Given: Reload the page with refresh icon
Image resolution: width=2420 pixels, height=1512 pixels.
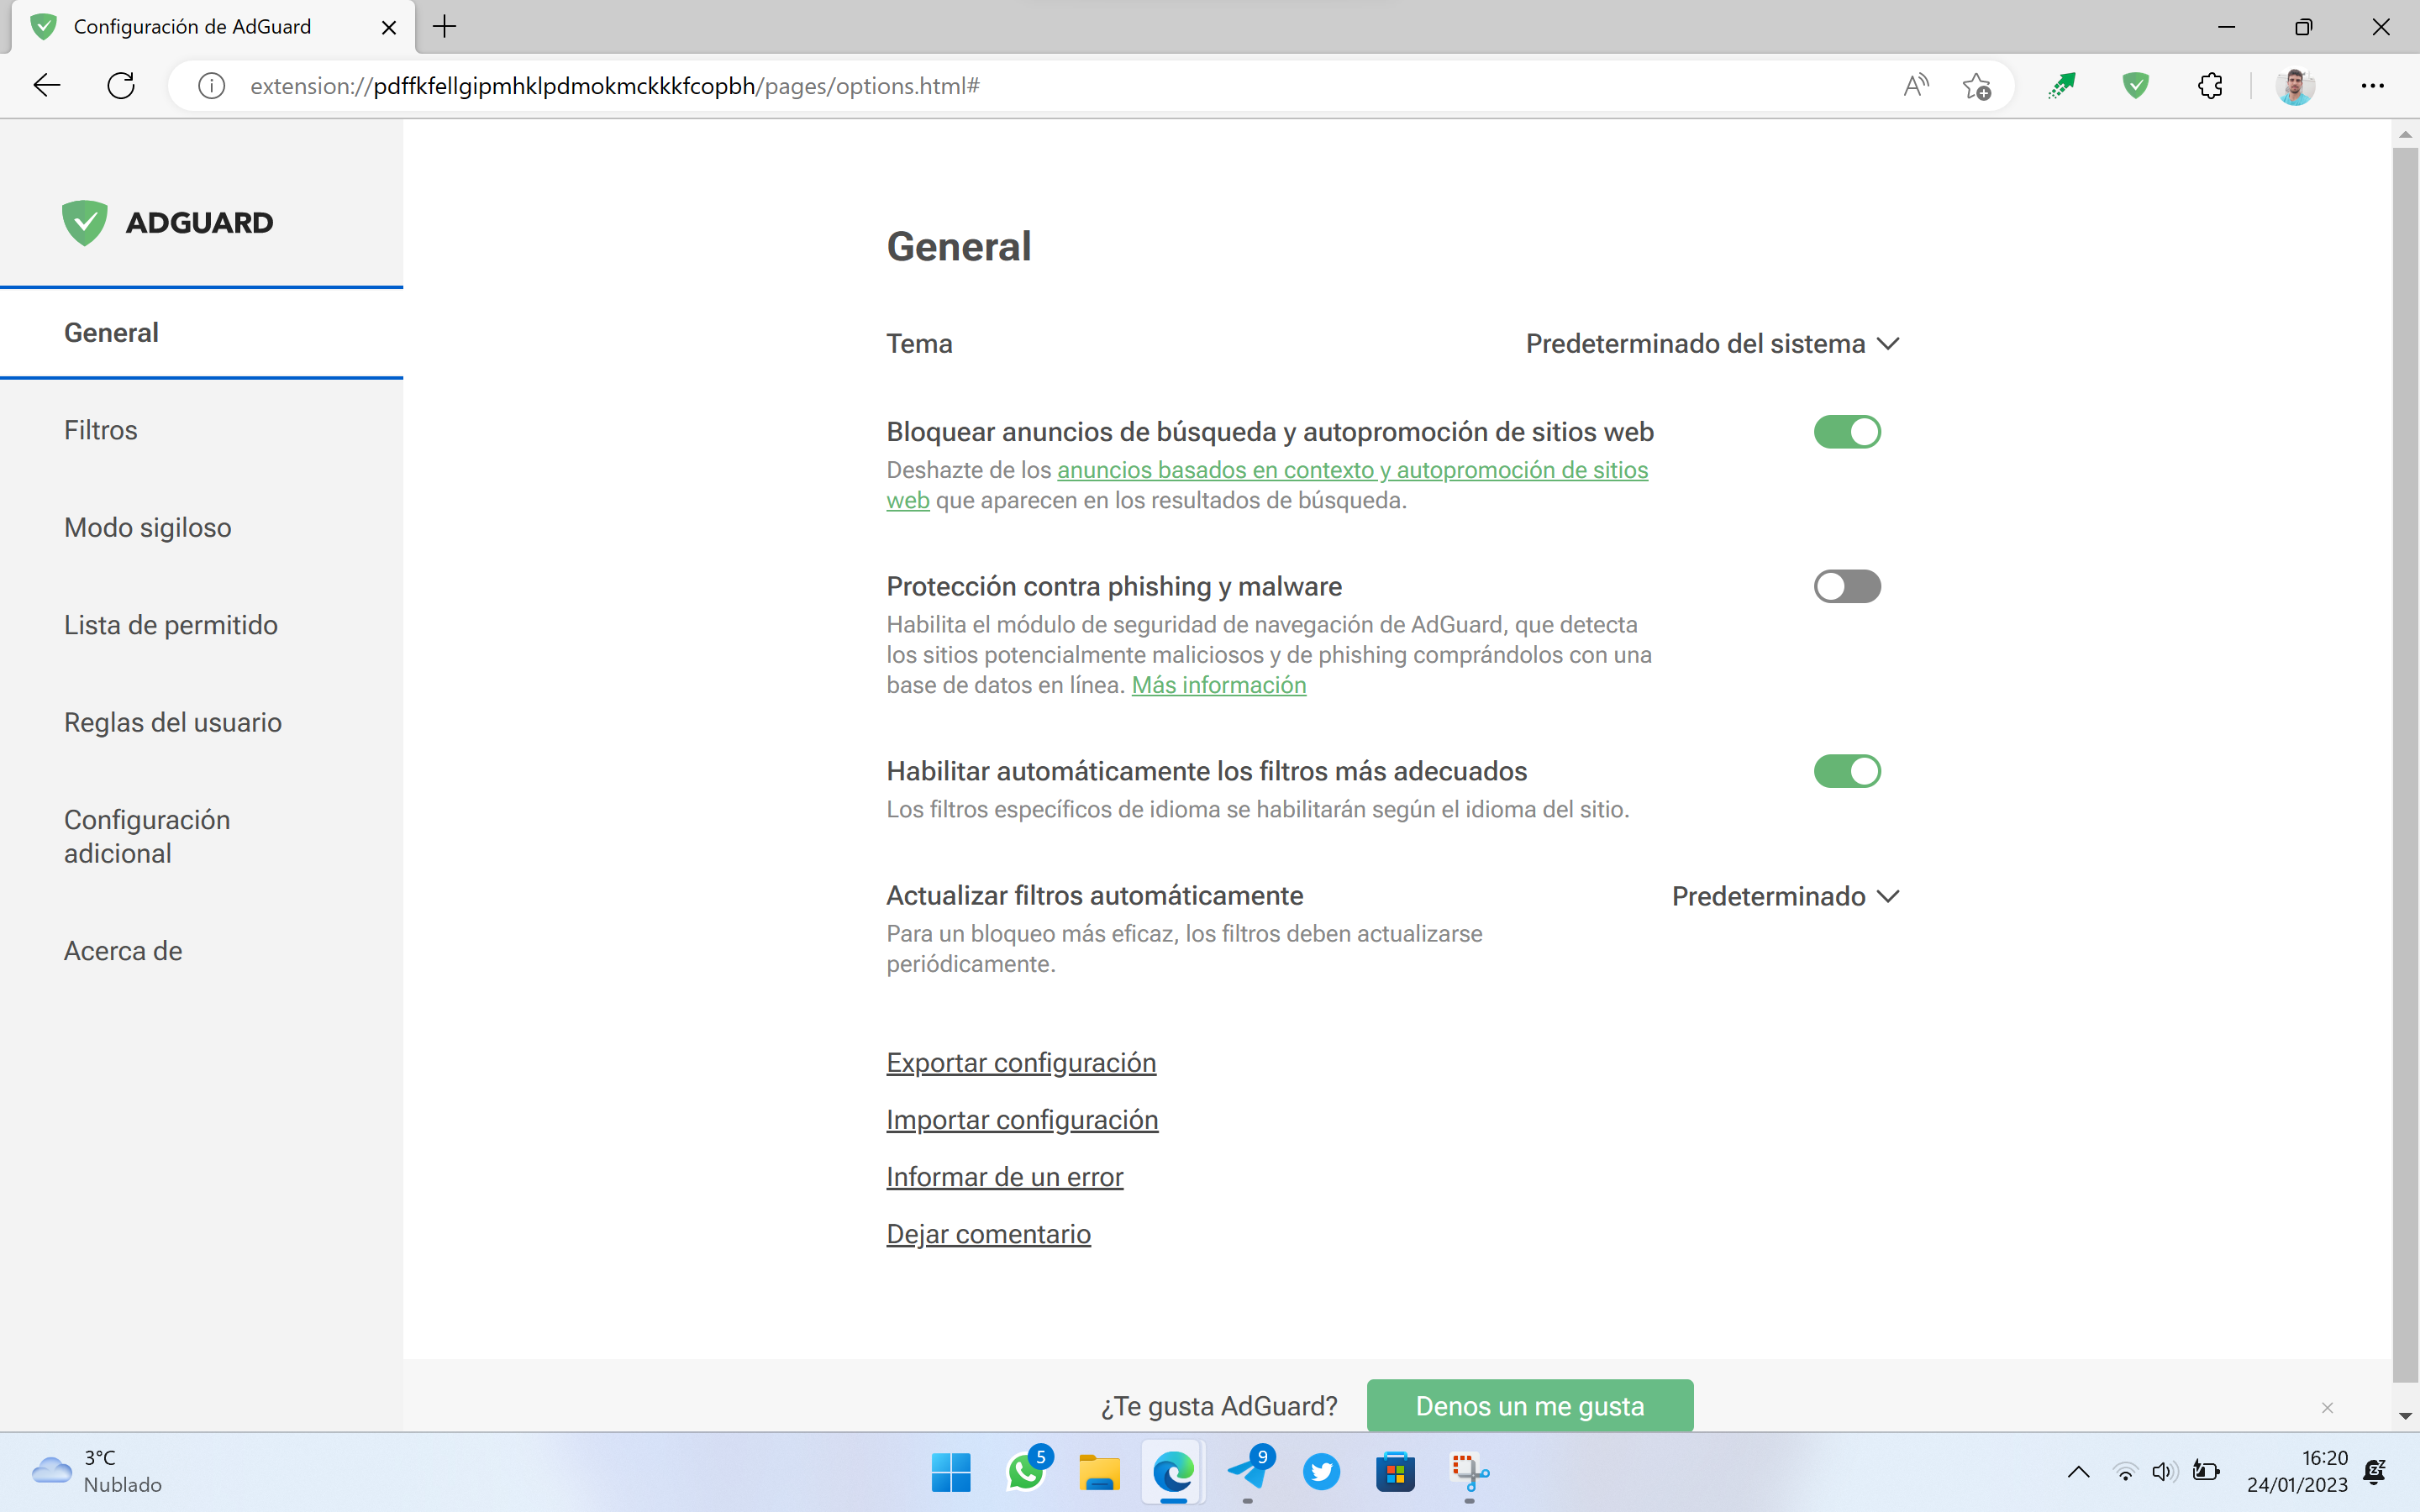Looking at the screenshot, I should [121, 86].
